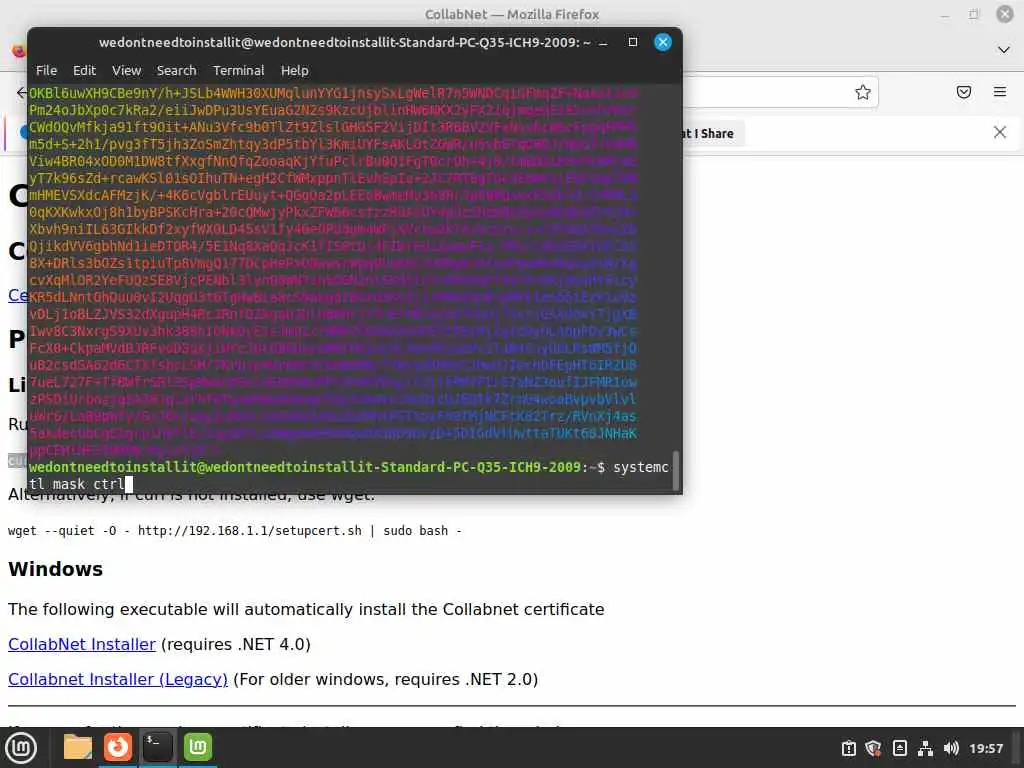Open the Help menu in terminal
This screenshot has height=768, width=1024.
[295, 71]
